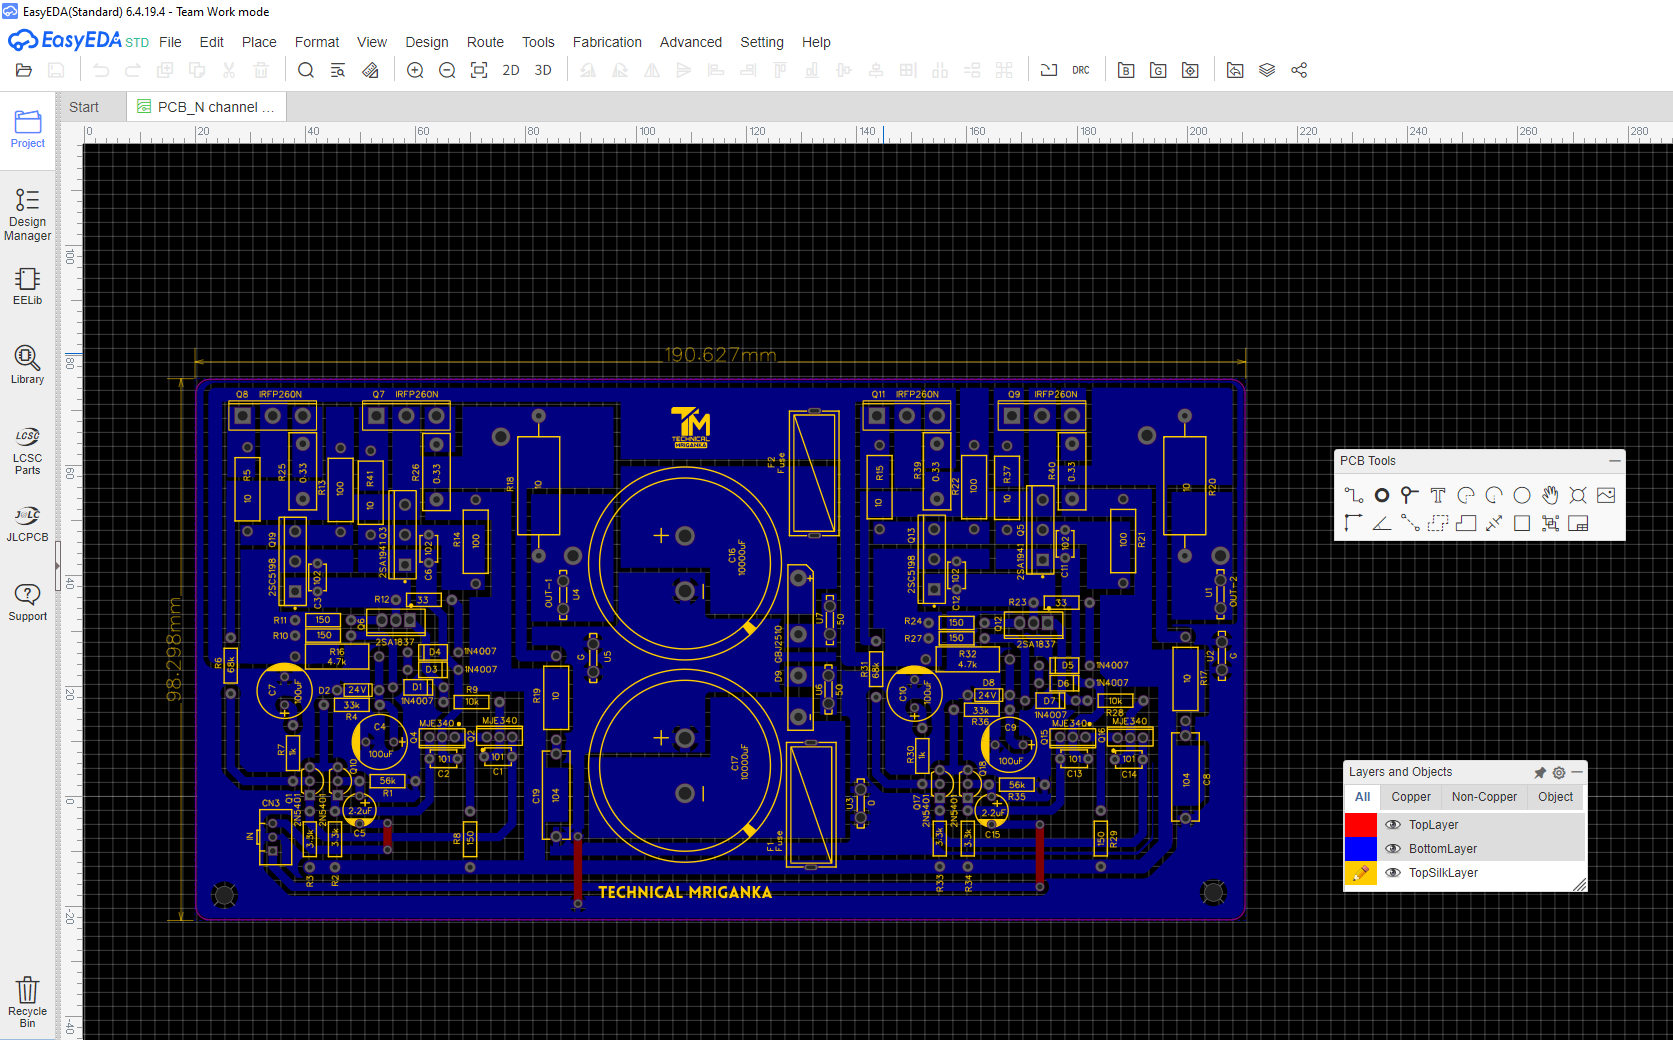Toggle TopLayer visibility eye
This screenshot has height=1040, width=1673.
click(1393, 825)
